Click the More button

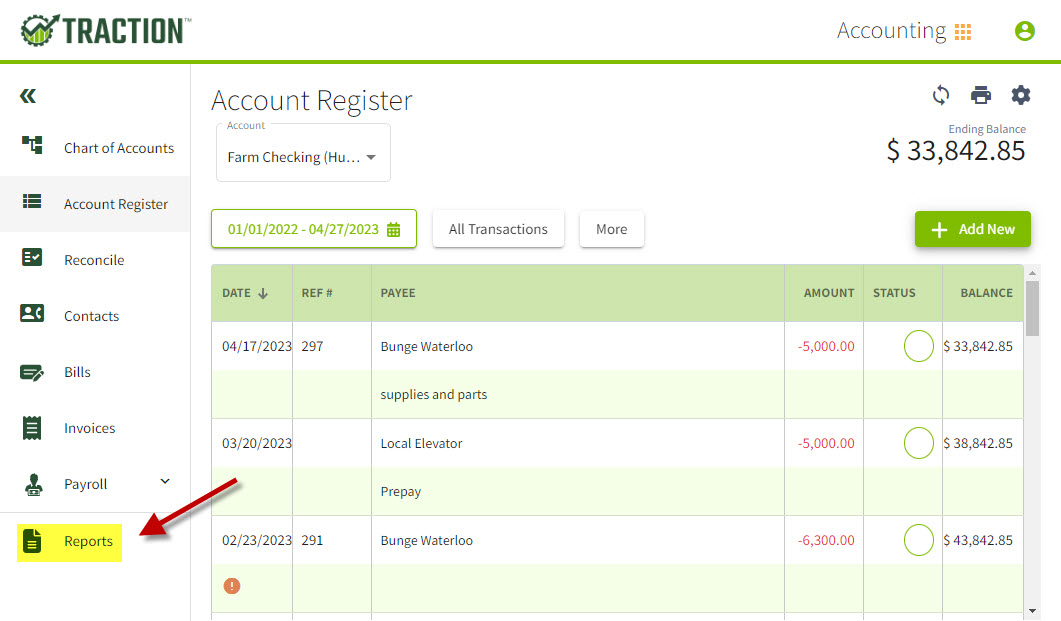611,229
